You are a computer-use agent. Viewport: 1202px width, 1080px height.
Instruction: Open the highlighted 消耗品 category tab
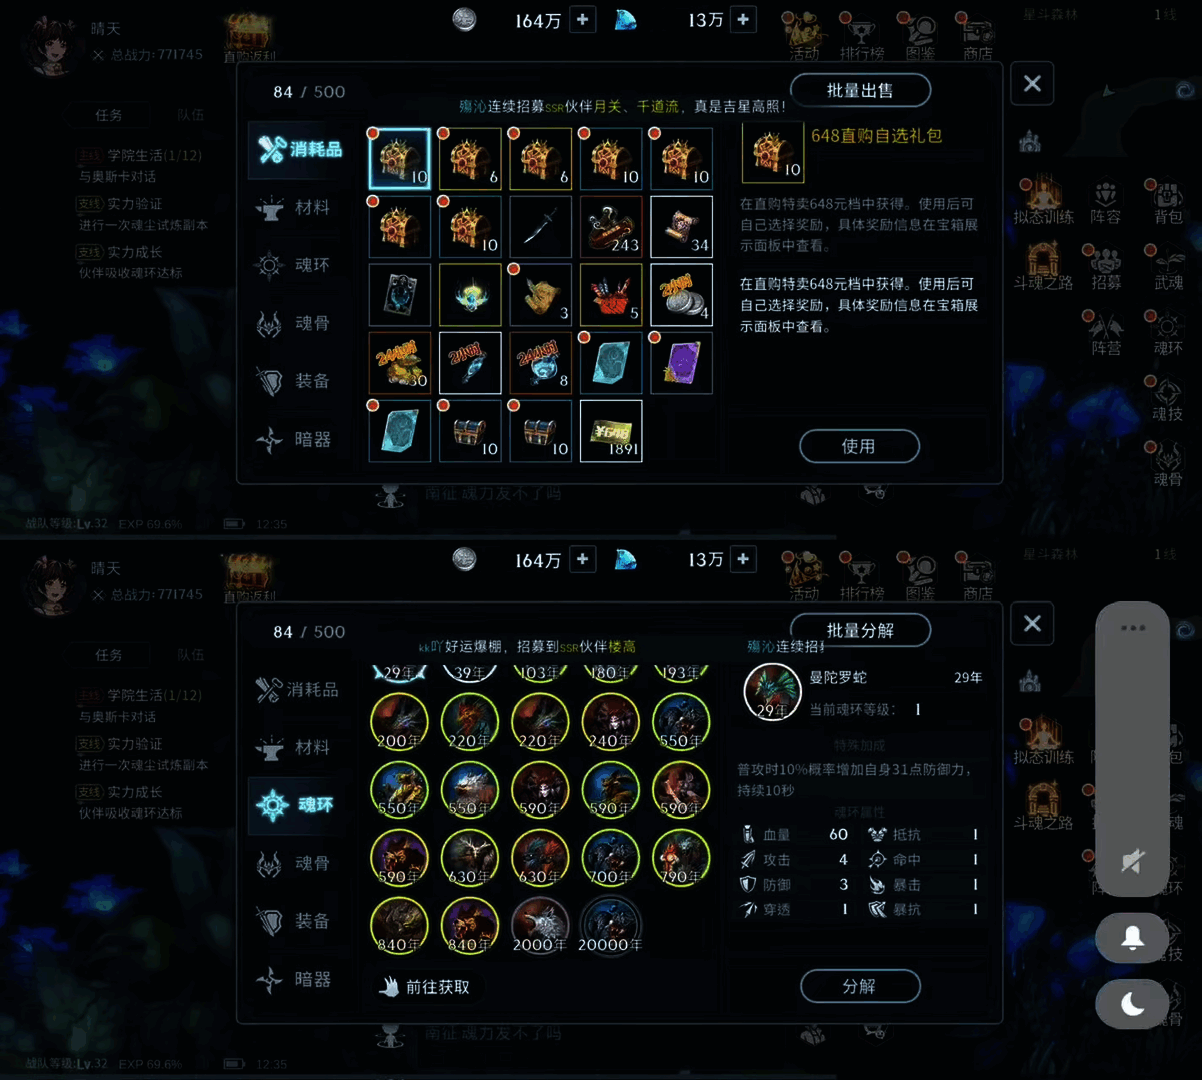click(x=298, y=150)
